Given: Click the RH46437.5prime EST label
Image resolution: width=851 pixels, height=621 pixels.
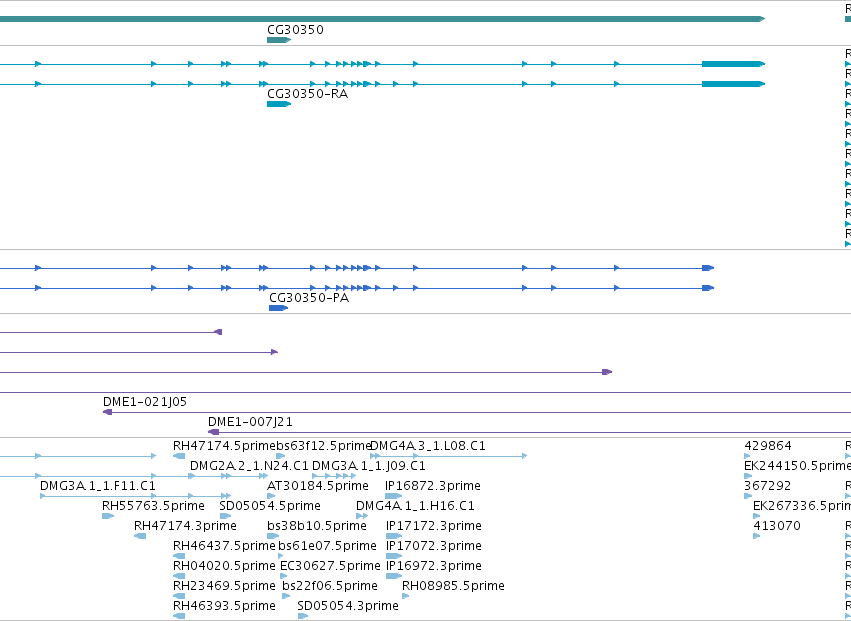Looking at the screenshot, I should click(224, 546).
